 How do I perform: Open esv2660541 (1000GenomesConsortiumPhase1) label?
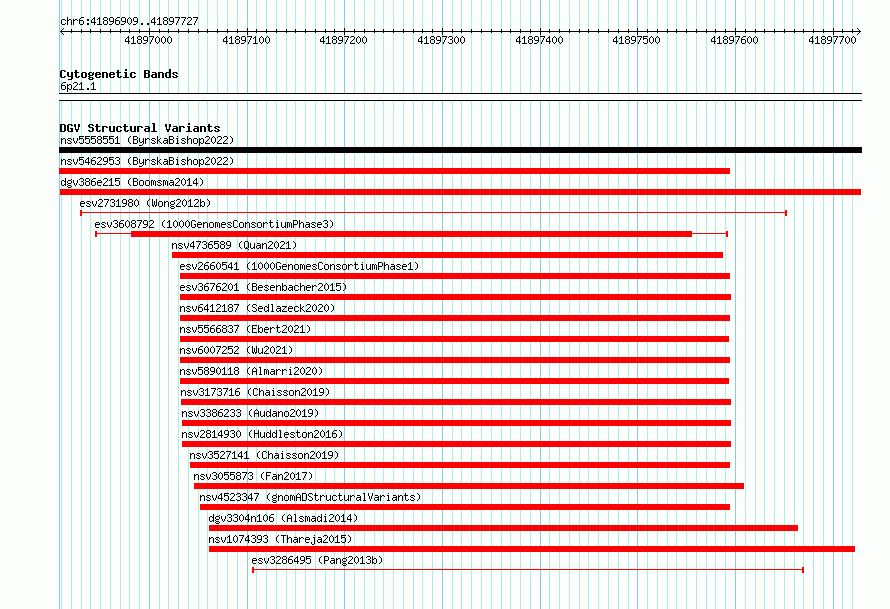coord(299,266)
